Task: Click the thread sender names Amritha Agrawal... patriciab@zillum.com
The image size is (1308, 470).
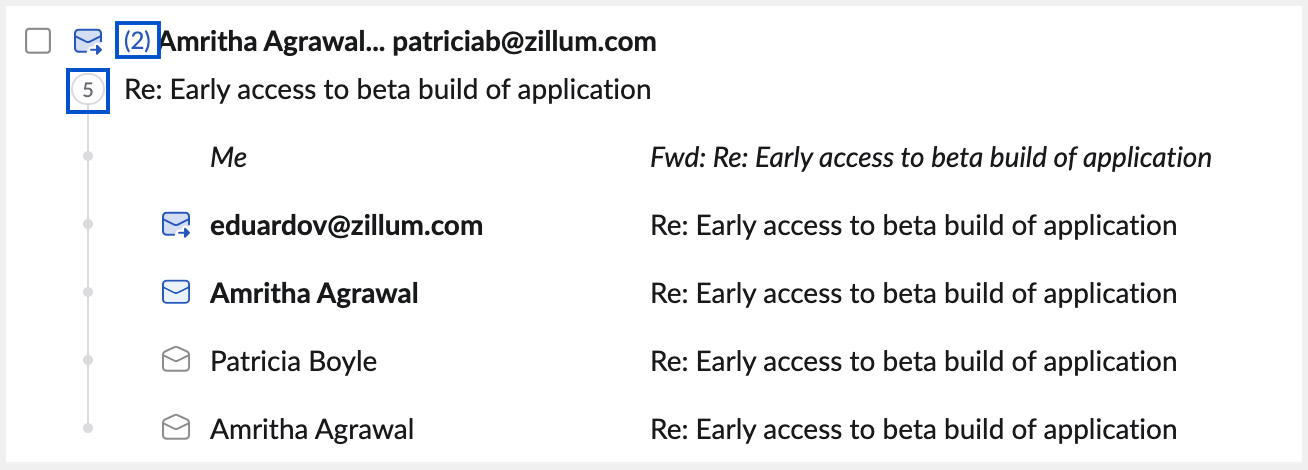Action: click(408, 41)
